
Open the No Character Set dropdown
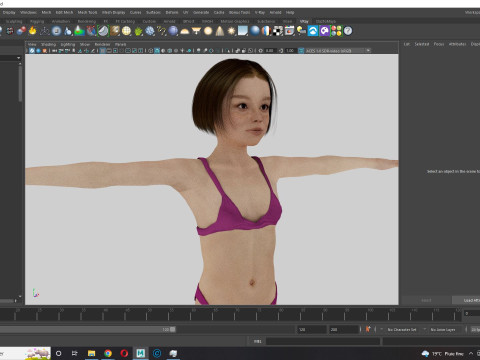[403, 329]
